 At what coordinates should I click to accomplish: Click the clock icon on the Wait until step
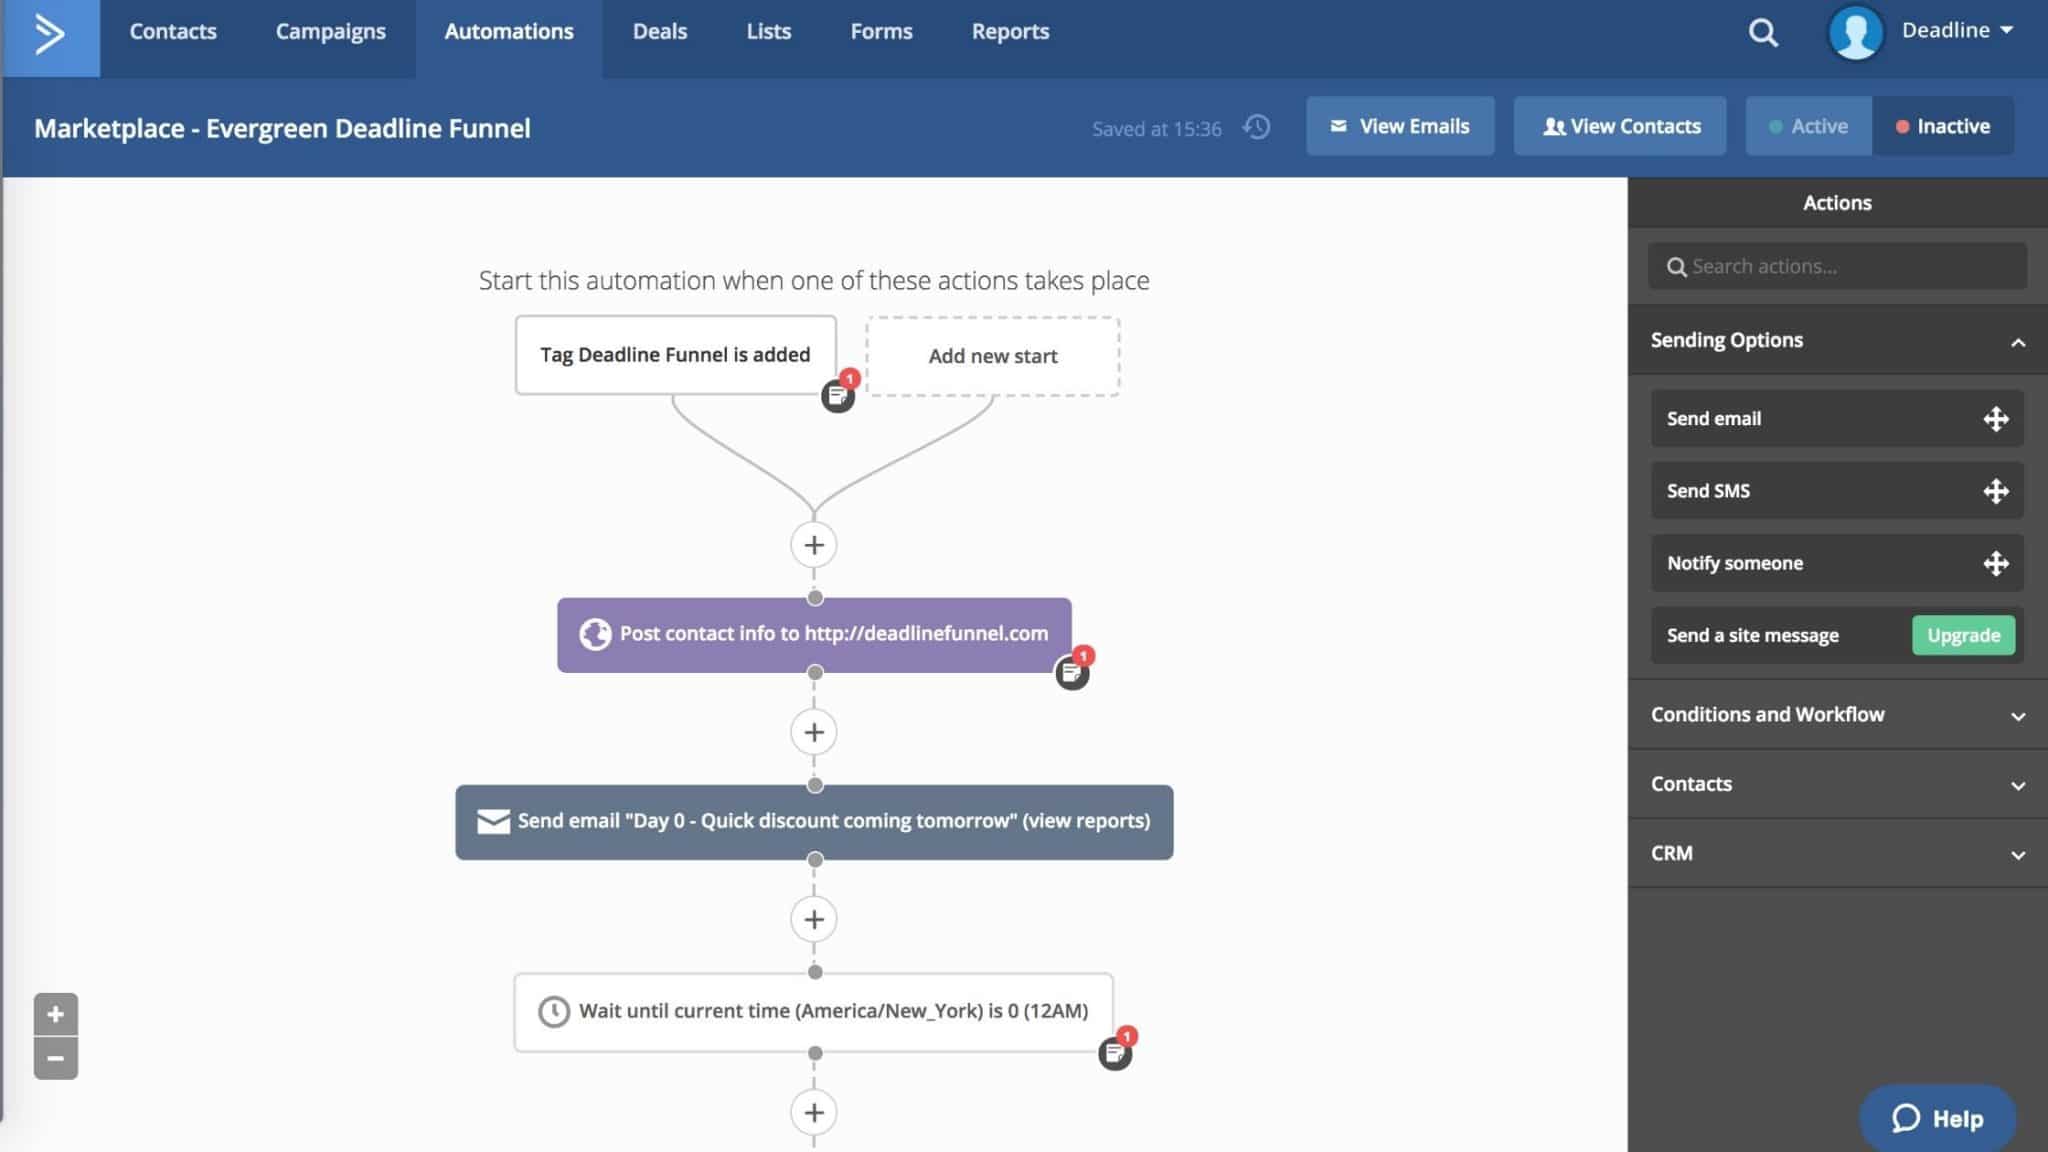(x=556, y=1011)
